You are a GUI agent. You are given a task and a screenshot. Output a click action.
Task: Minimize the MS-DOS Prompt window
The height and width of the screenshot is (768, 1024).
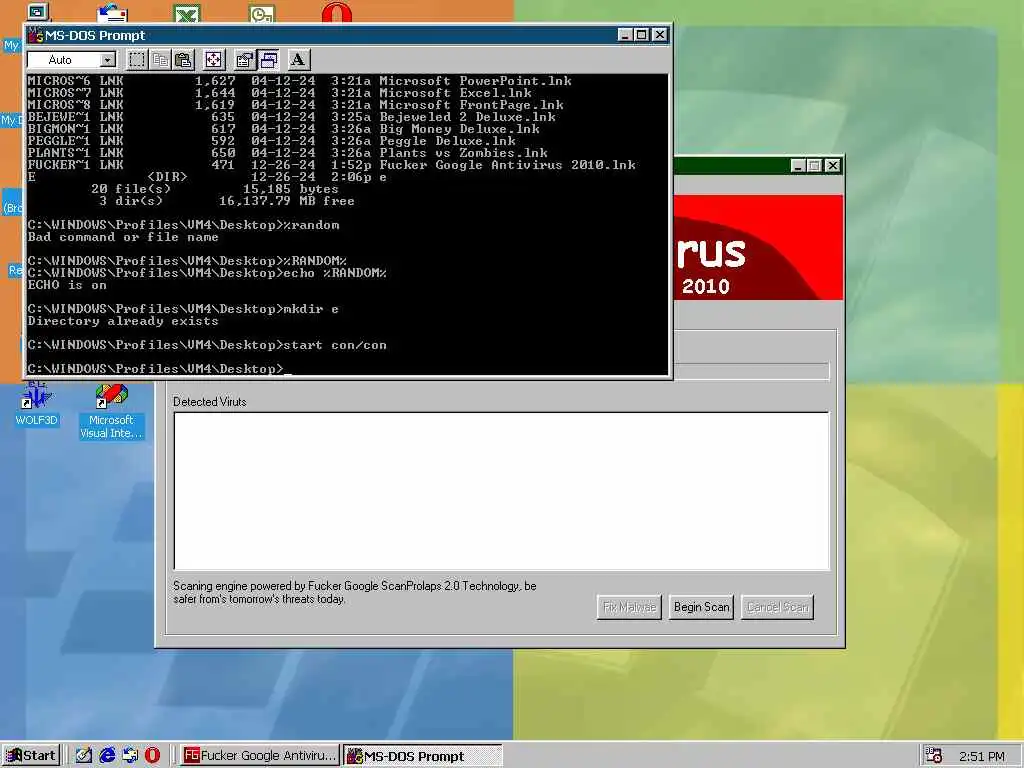[625, 35]
